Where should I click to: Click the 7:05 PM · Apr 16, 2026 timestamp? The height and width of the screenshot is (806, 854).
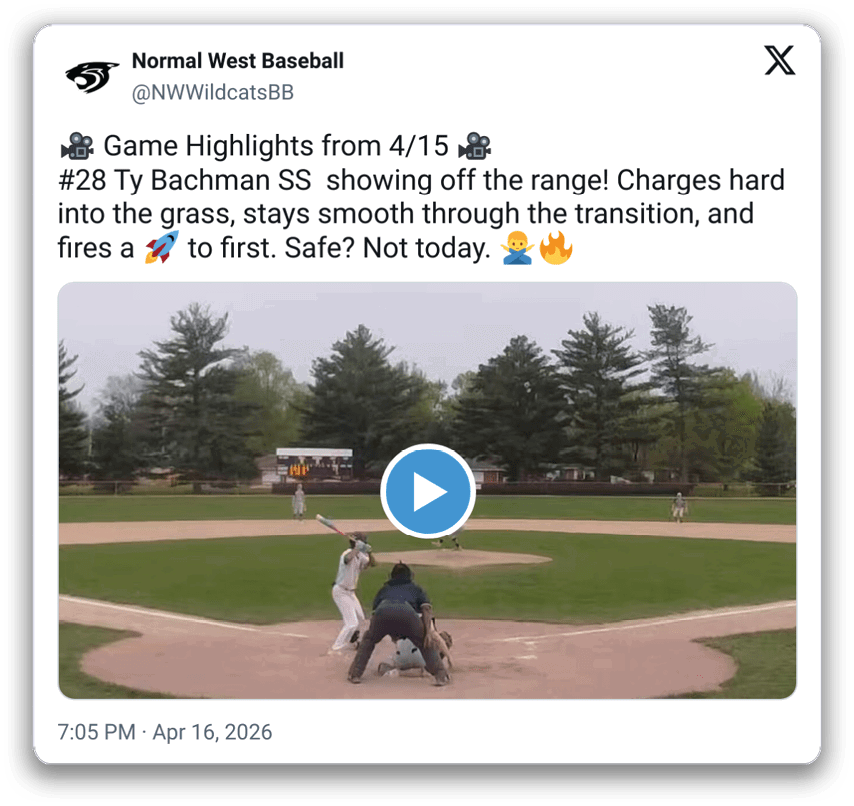[x=164, y=732]
